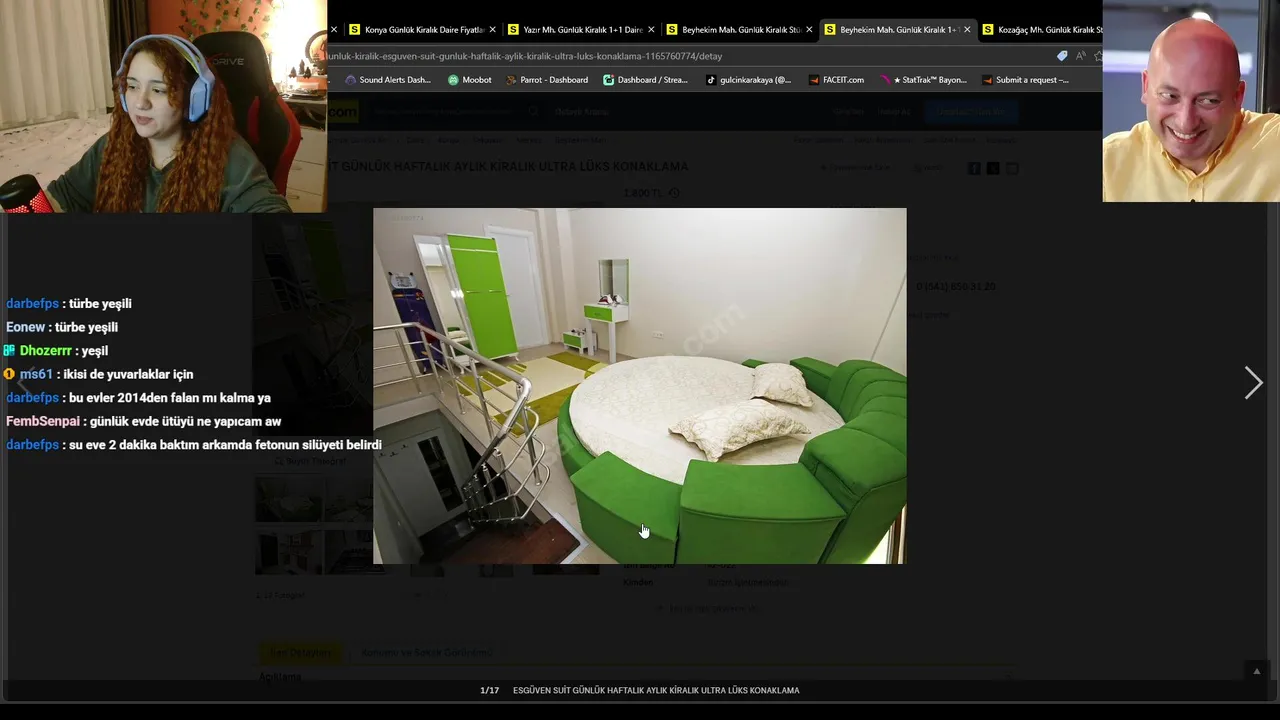Open the shopping price tag icon in address bar
This screenshot has width=1280, height=720.
click(1062, 56)
